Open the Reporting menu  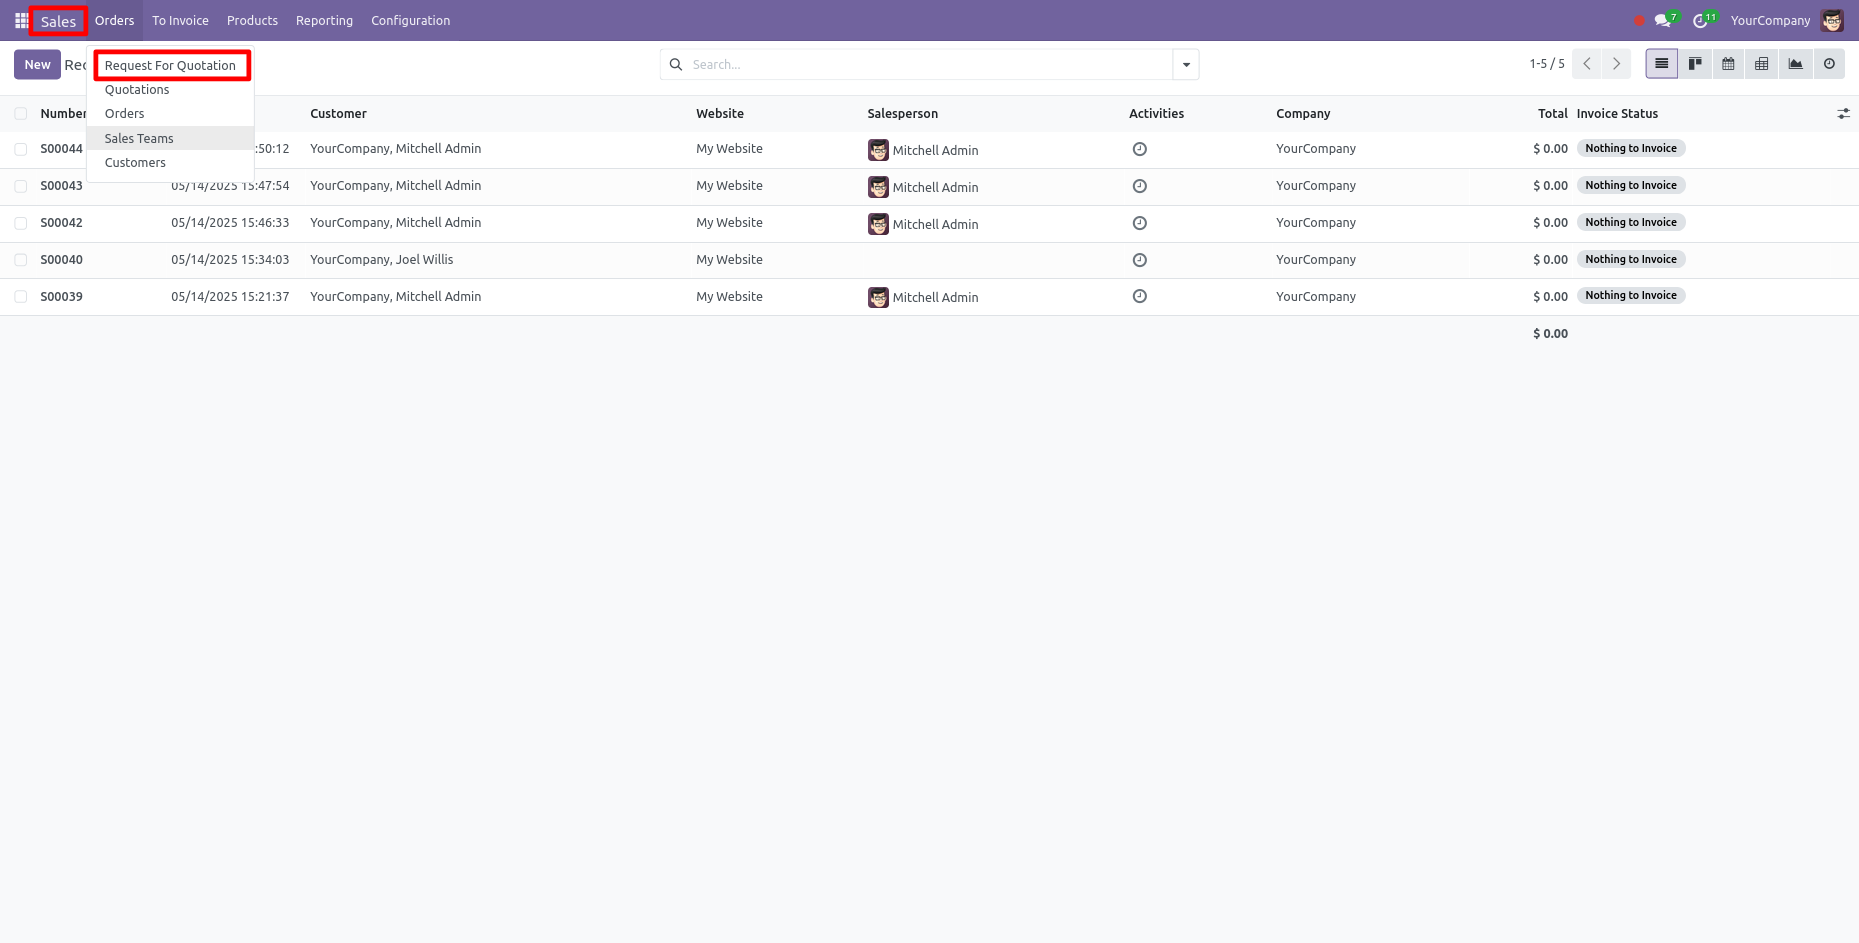coord(324,20)
